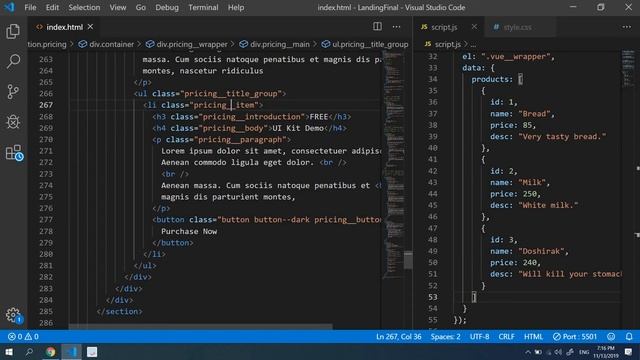Image resolution: width=640 pixels, height=360 pixels.
Task: Open the Windows Start menu
Action: [9, 352]
